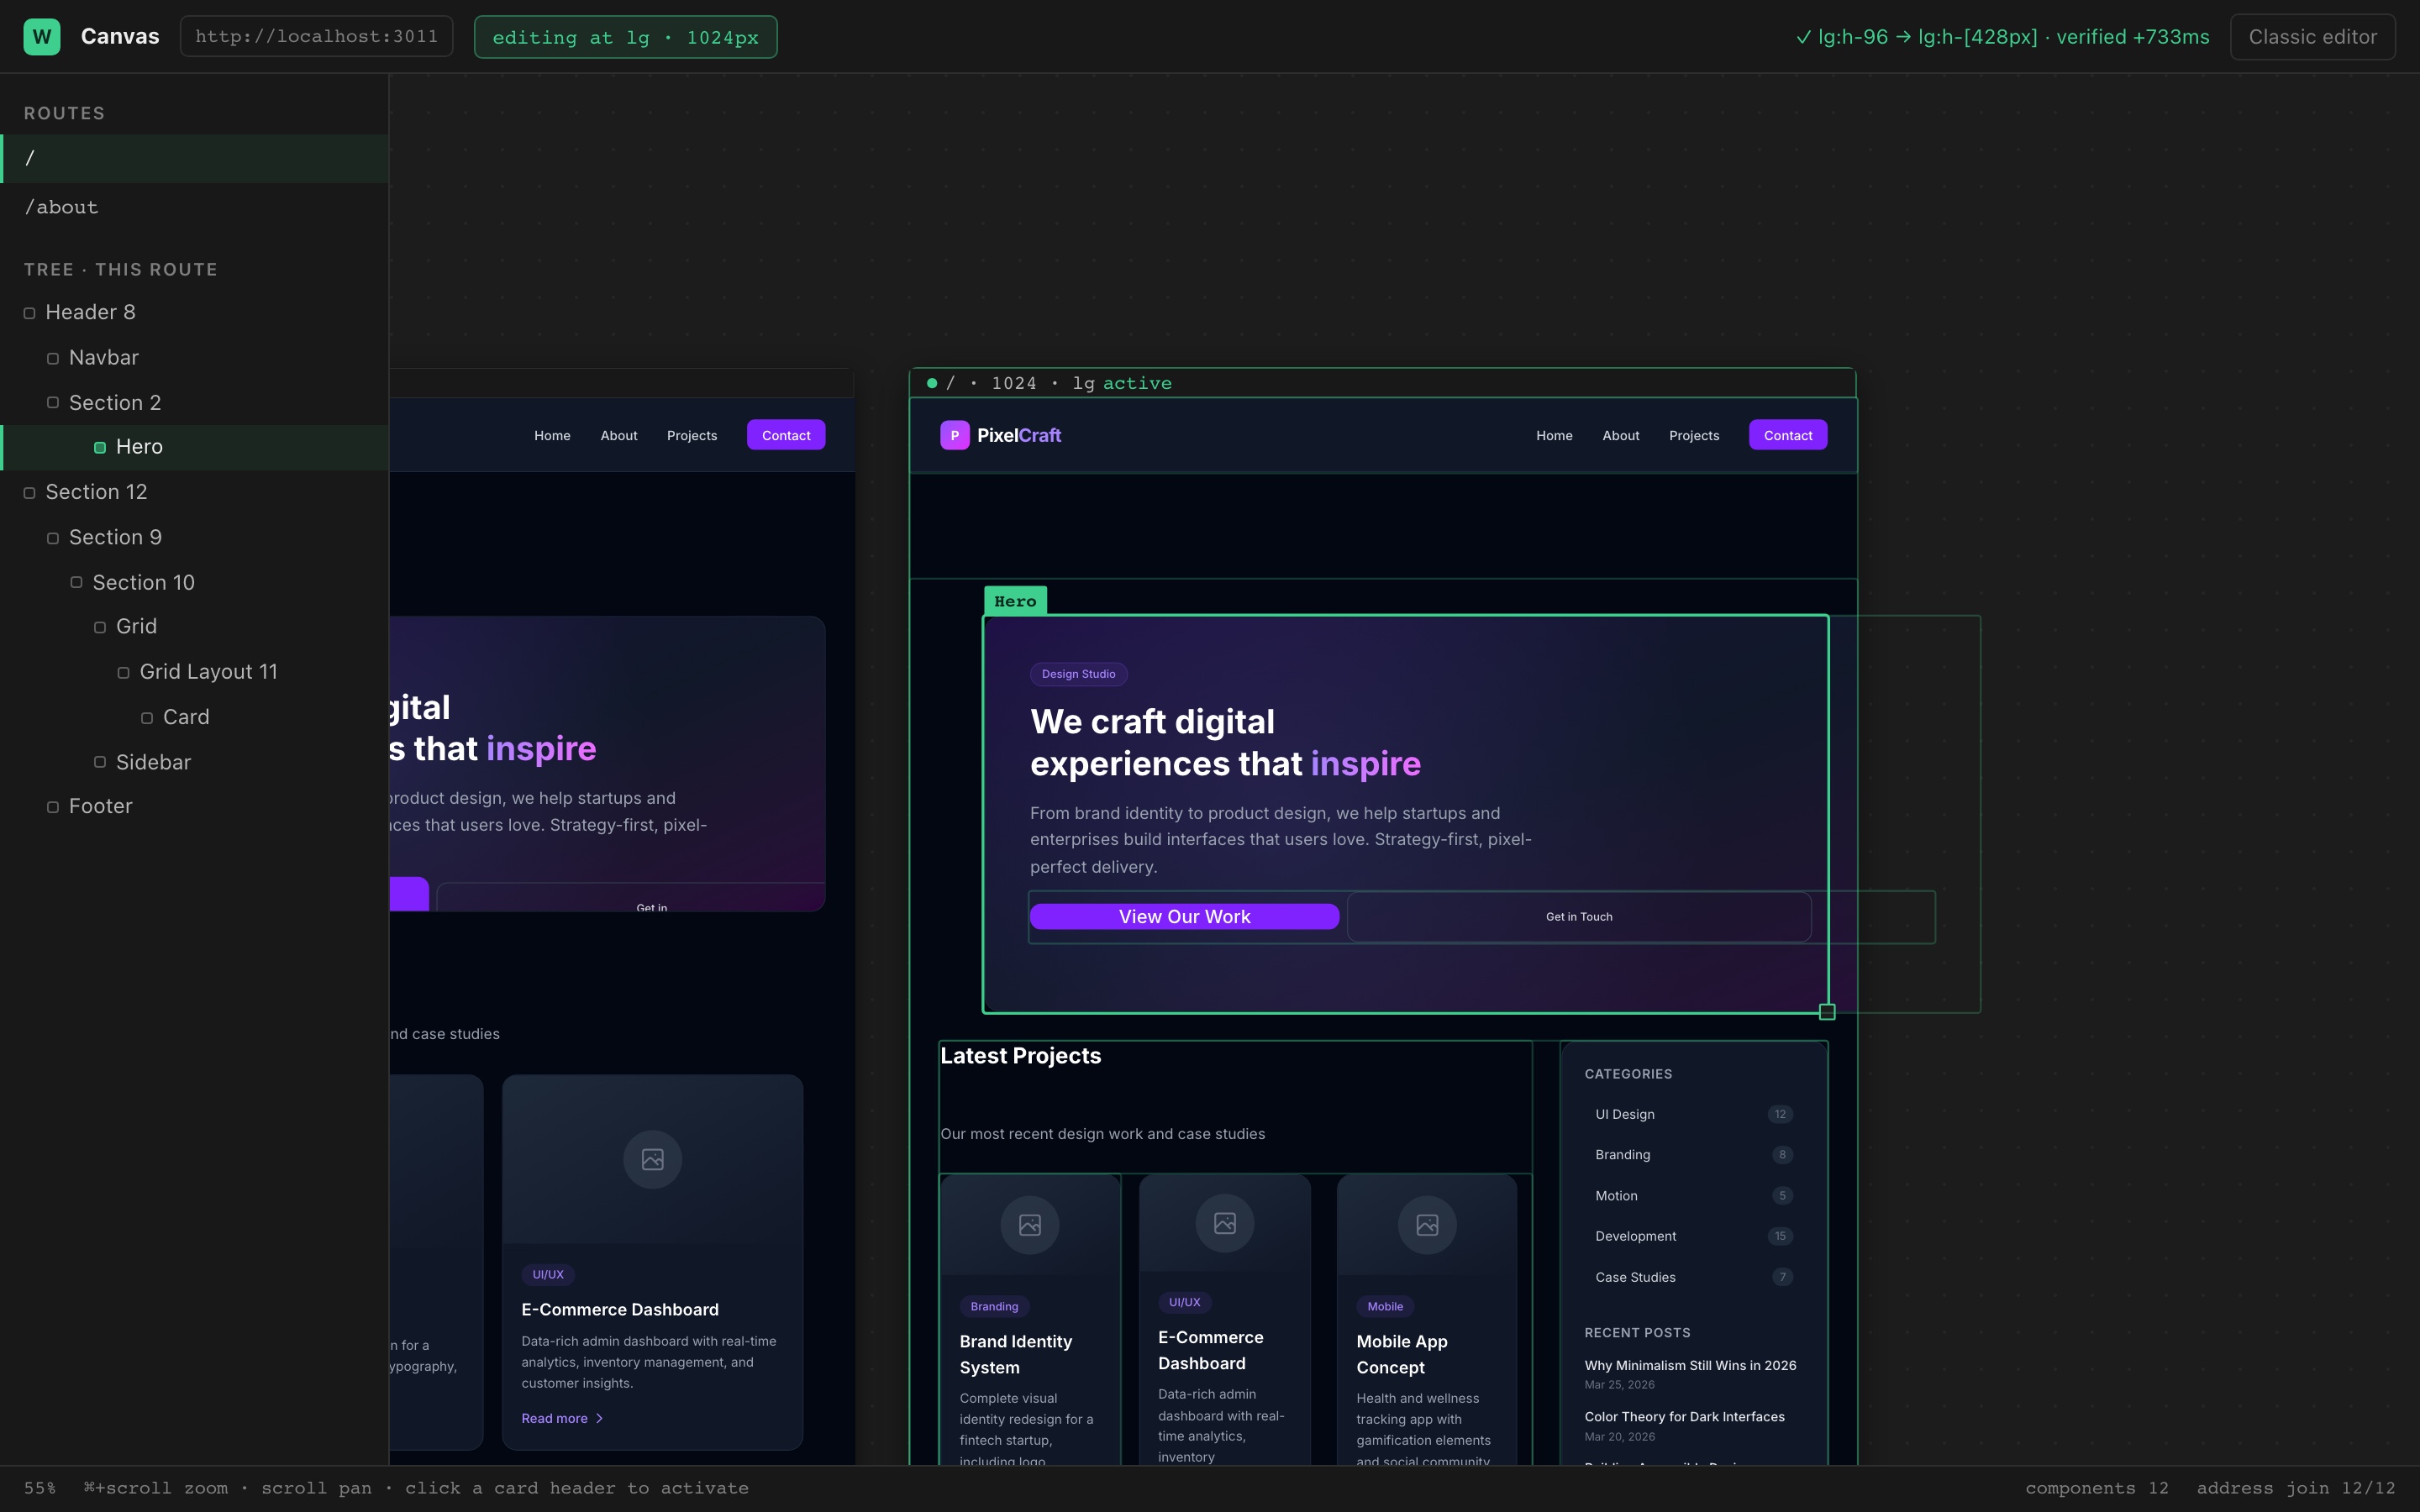Click the Read more link
Viewport: 2420px width, 1512px height.
(x=562, y=1418)
